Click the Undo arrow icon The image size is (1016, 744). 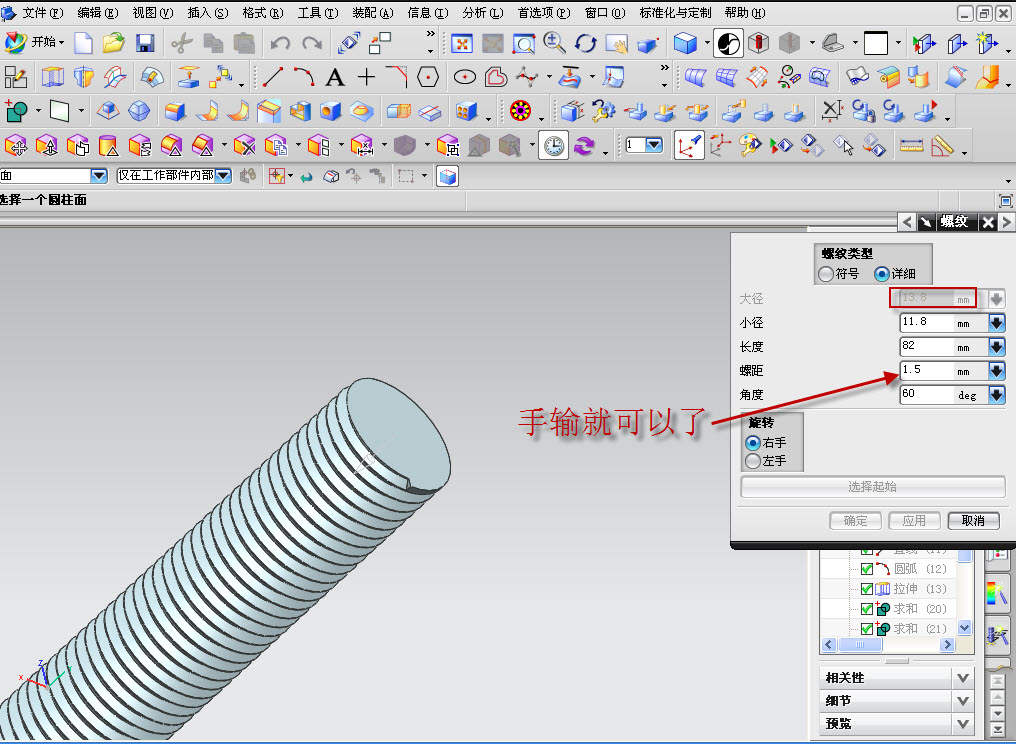tap(280, 43)
